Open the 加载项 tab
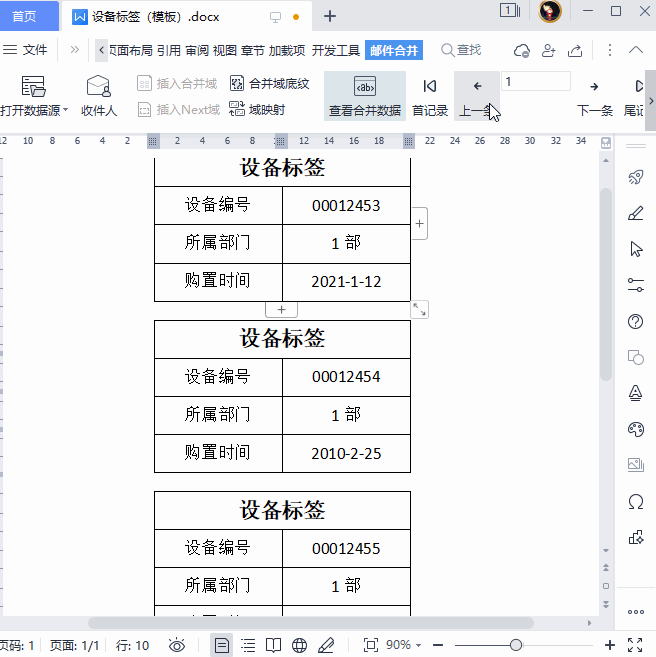This screenshot has height=657, width=656. pos(287,50)
